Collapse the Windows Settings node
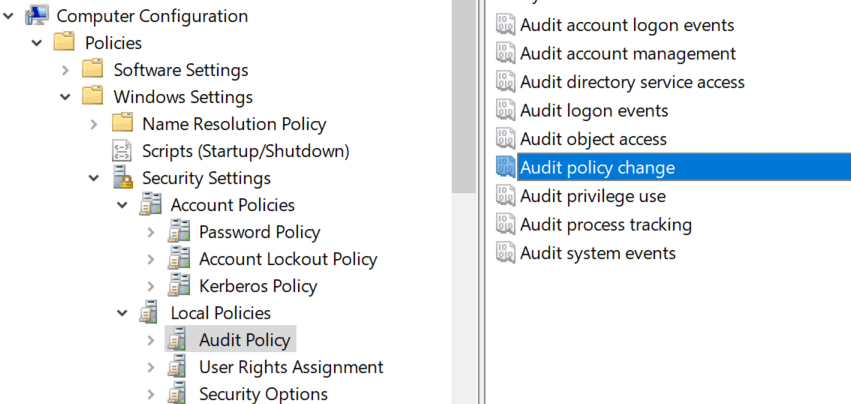 point(65,97)
